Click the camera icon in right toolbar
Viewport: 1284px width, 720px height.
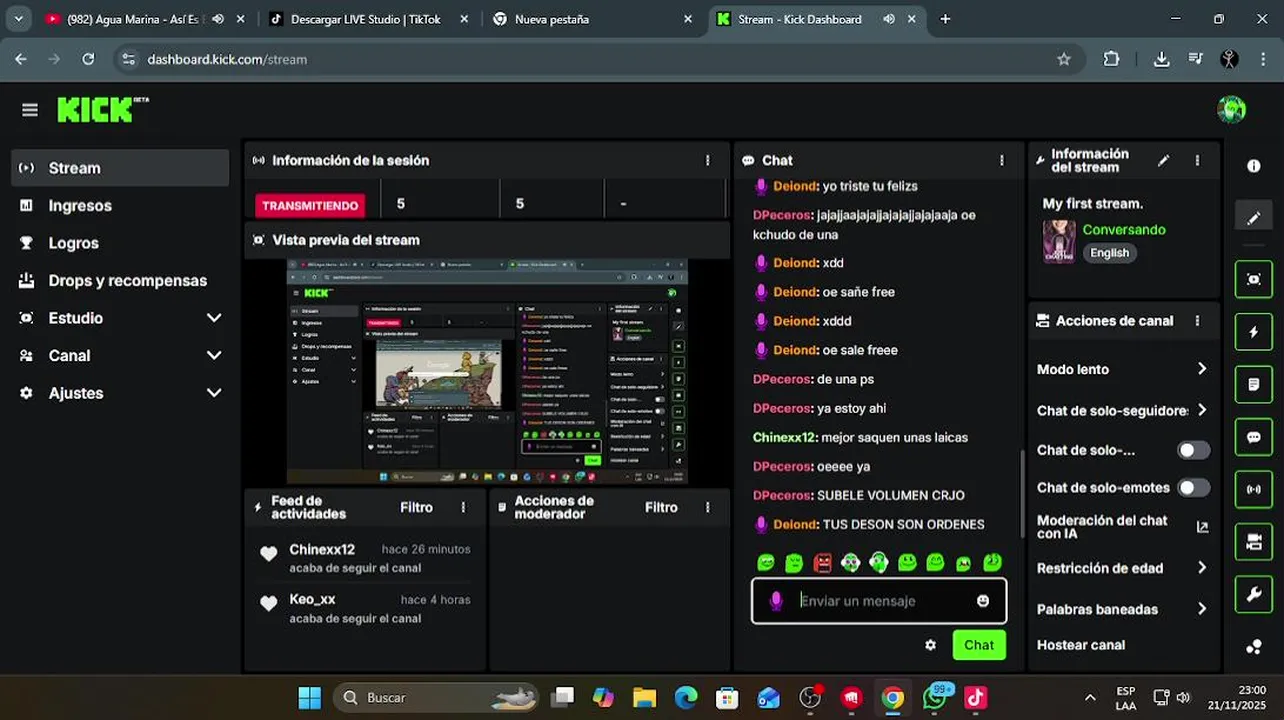point(1254,542)
